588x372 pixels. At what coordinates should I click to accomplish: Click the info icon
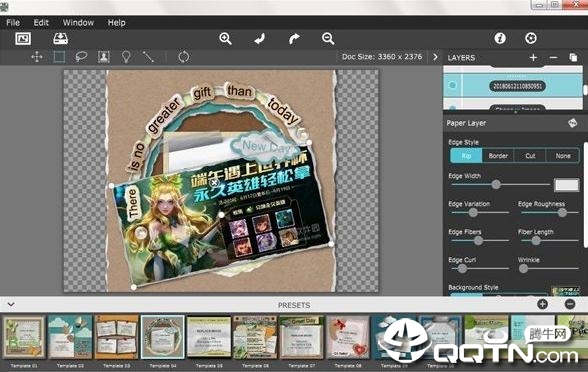coord(500,38)
